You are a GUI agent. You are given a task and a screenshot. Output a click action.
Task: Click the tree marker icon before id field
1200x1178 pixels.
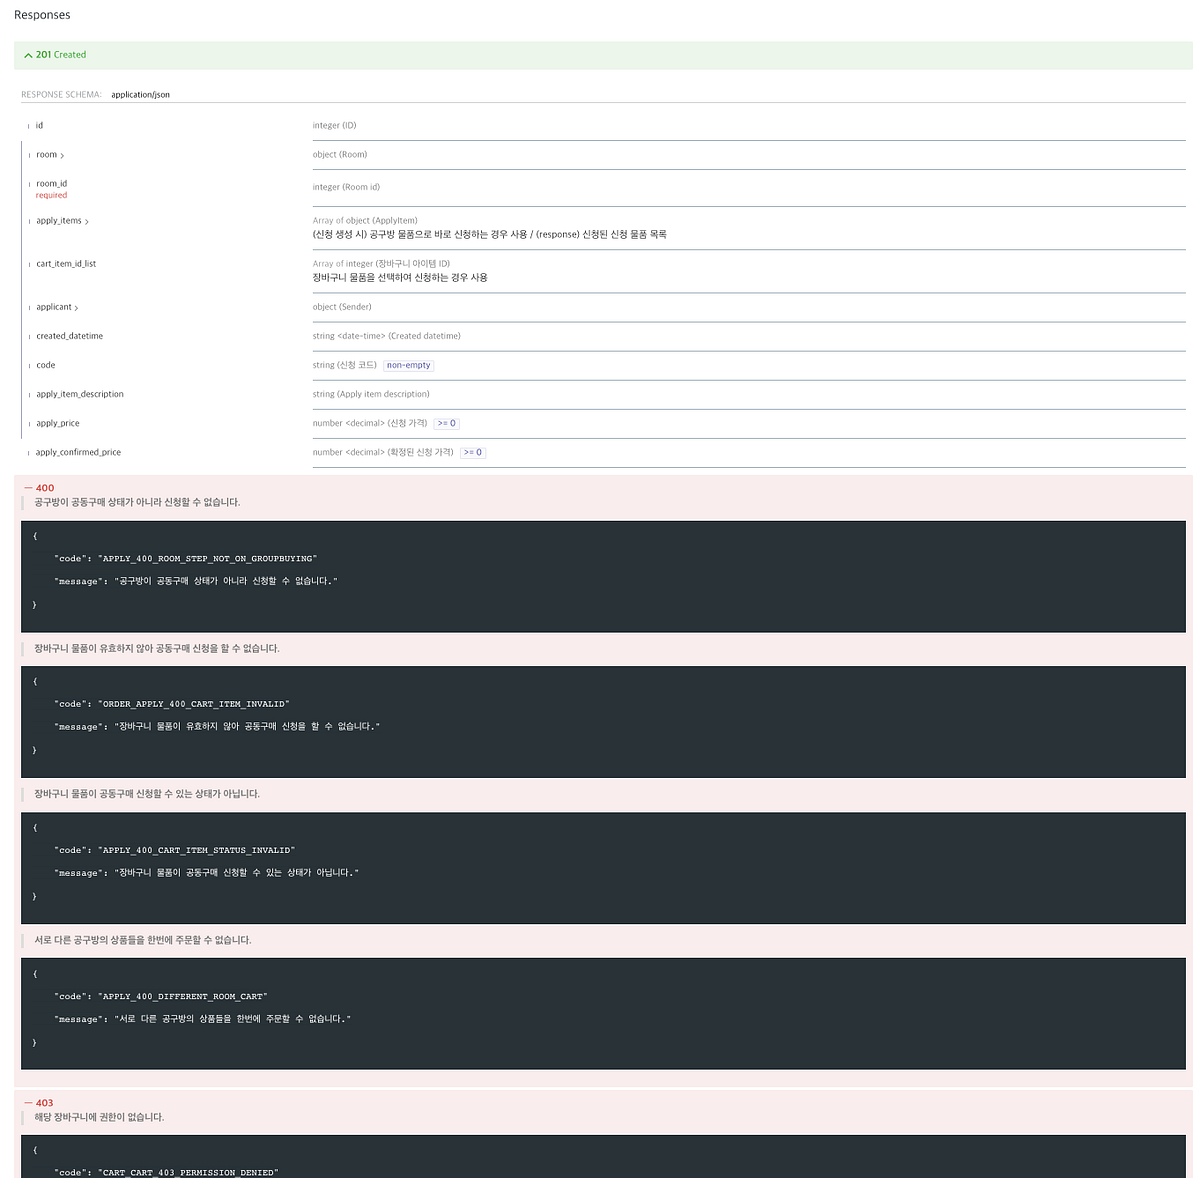click(x=29, y=126)
